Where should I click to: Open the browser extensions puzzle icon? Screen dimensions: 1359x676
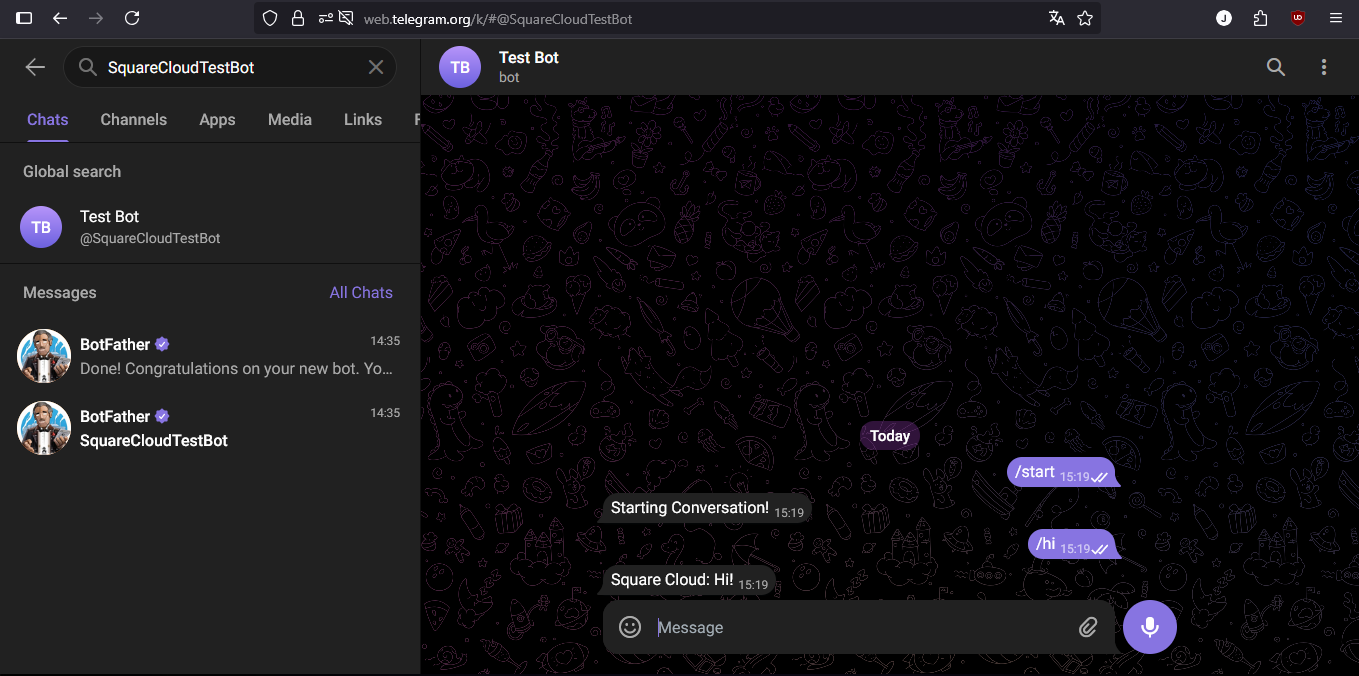pyautogui.click(x=1260, y=18)
